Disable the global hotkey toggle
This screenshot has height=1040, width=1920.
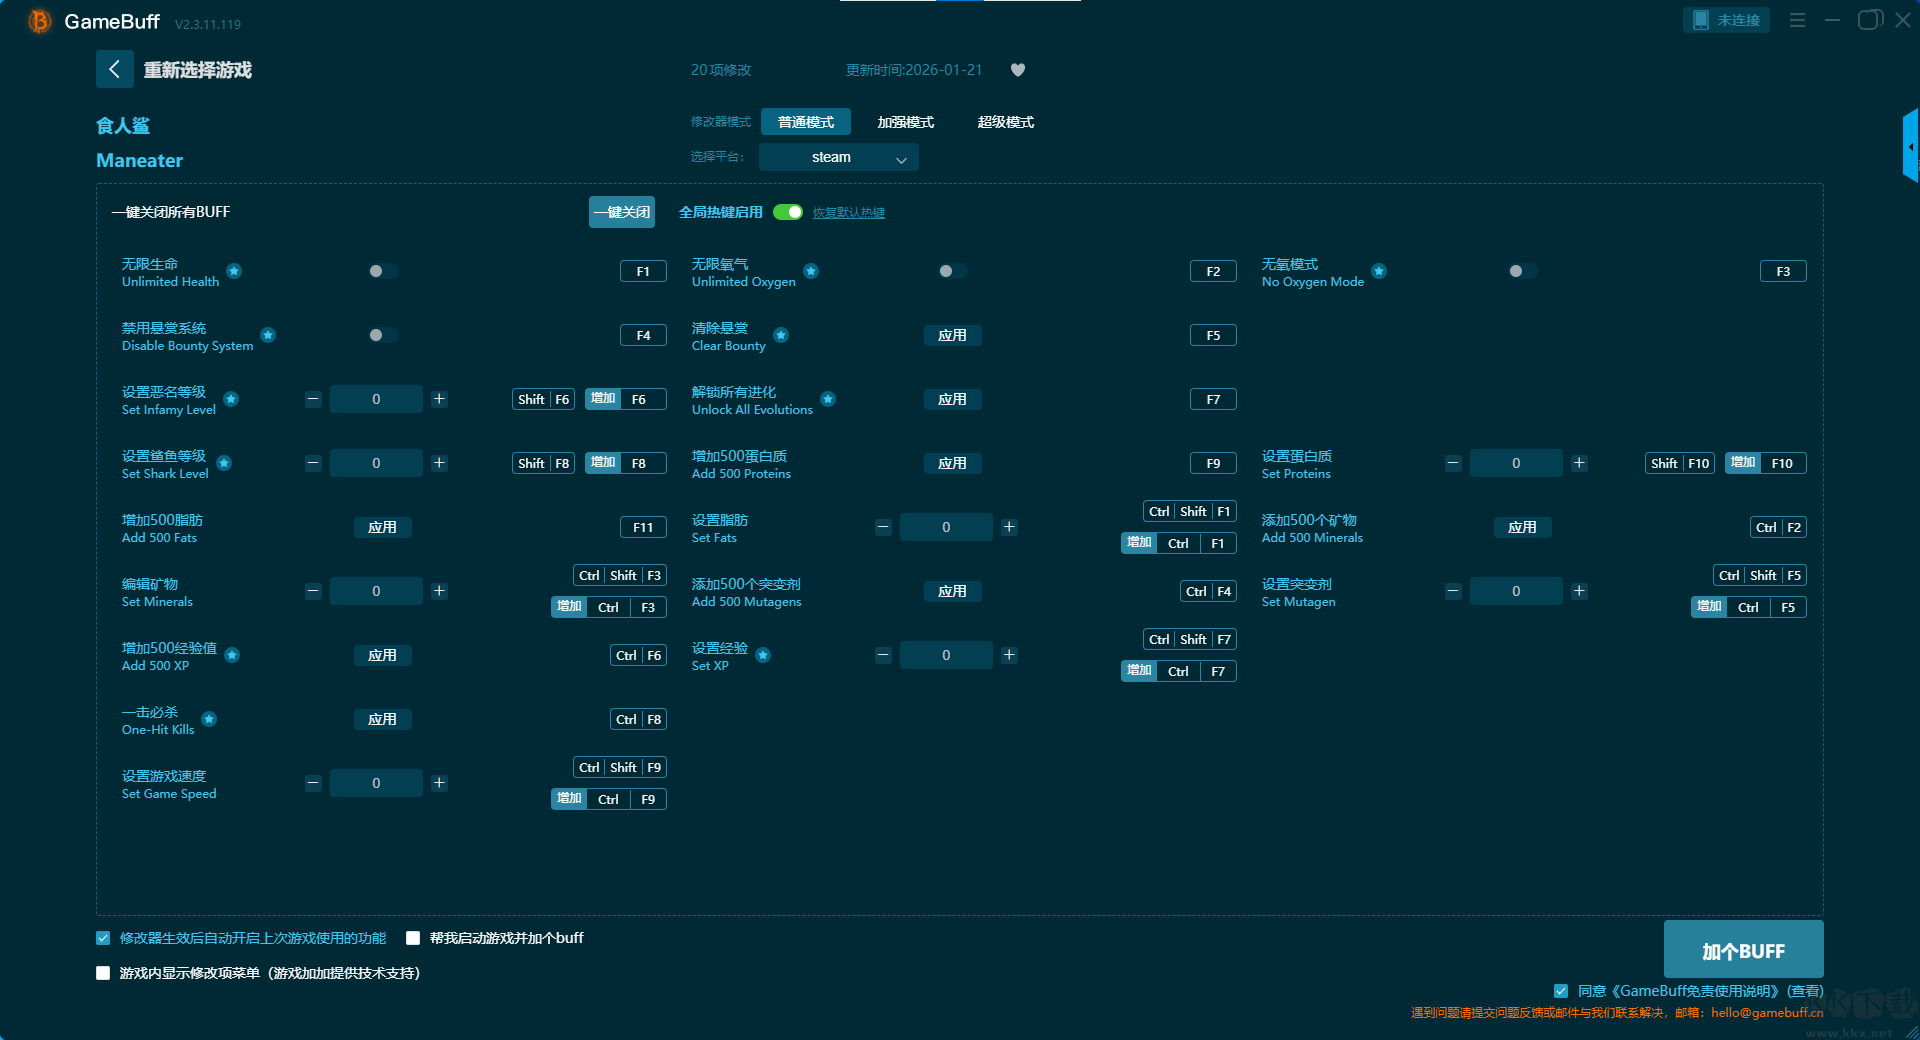pyautogui.click(x=788, y=212)
